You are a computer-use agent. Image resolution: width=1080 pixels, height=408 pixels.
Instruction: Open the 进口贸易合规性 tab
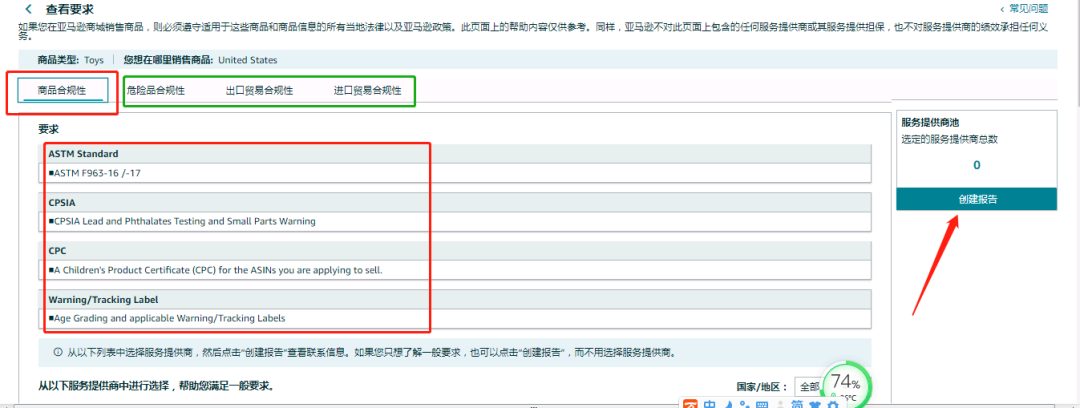pyautogui.click(x=367, y=91)
